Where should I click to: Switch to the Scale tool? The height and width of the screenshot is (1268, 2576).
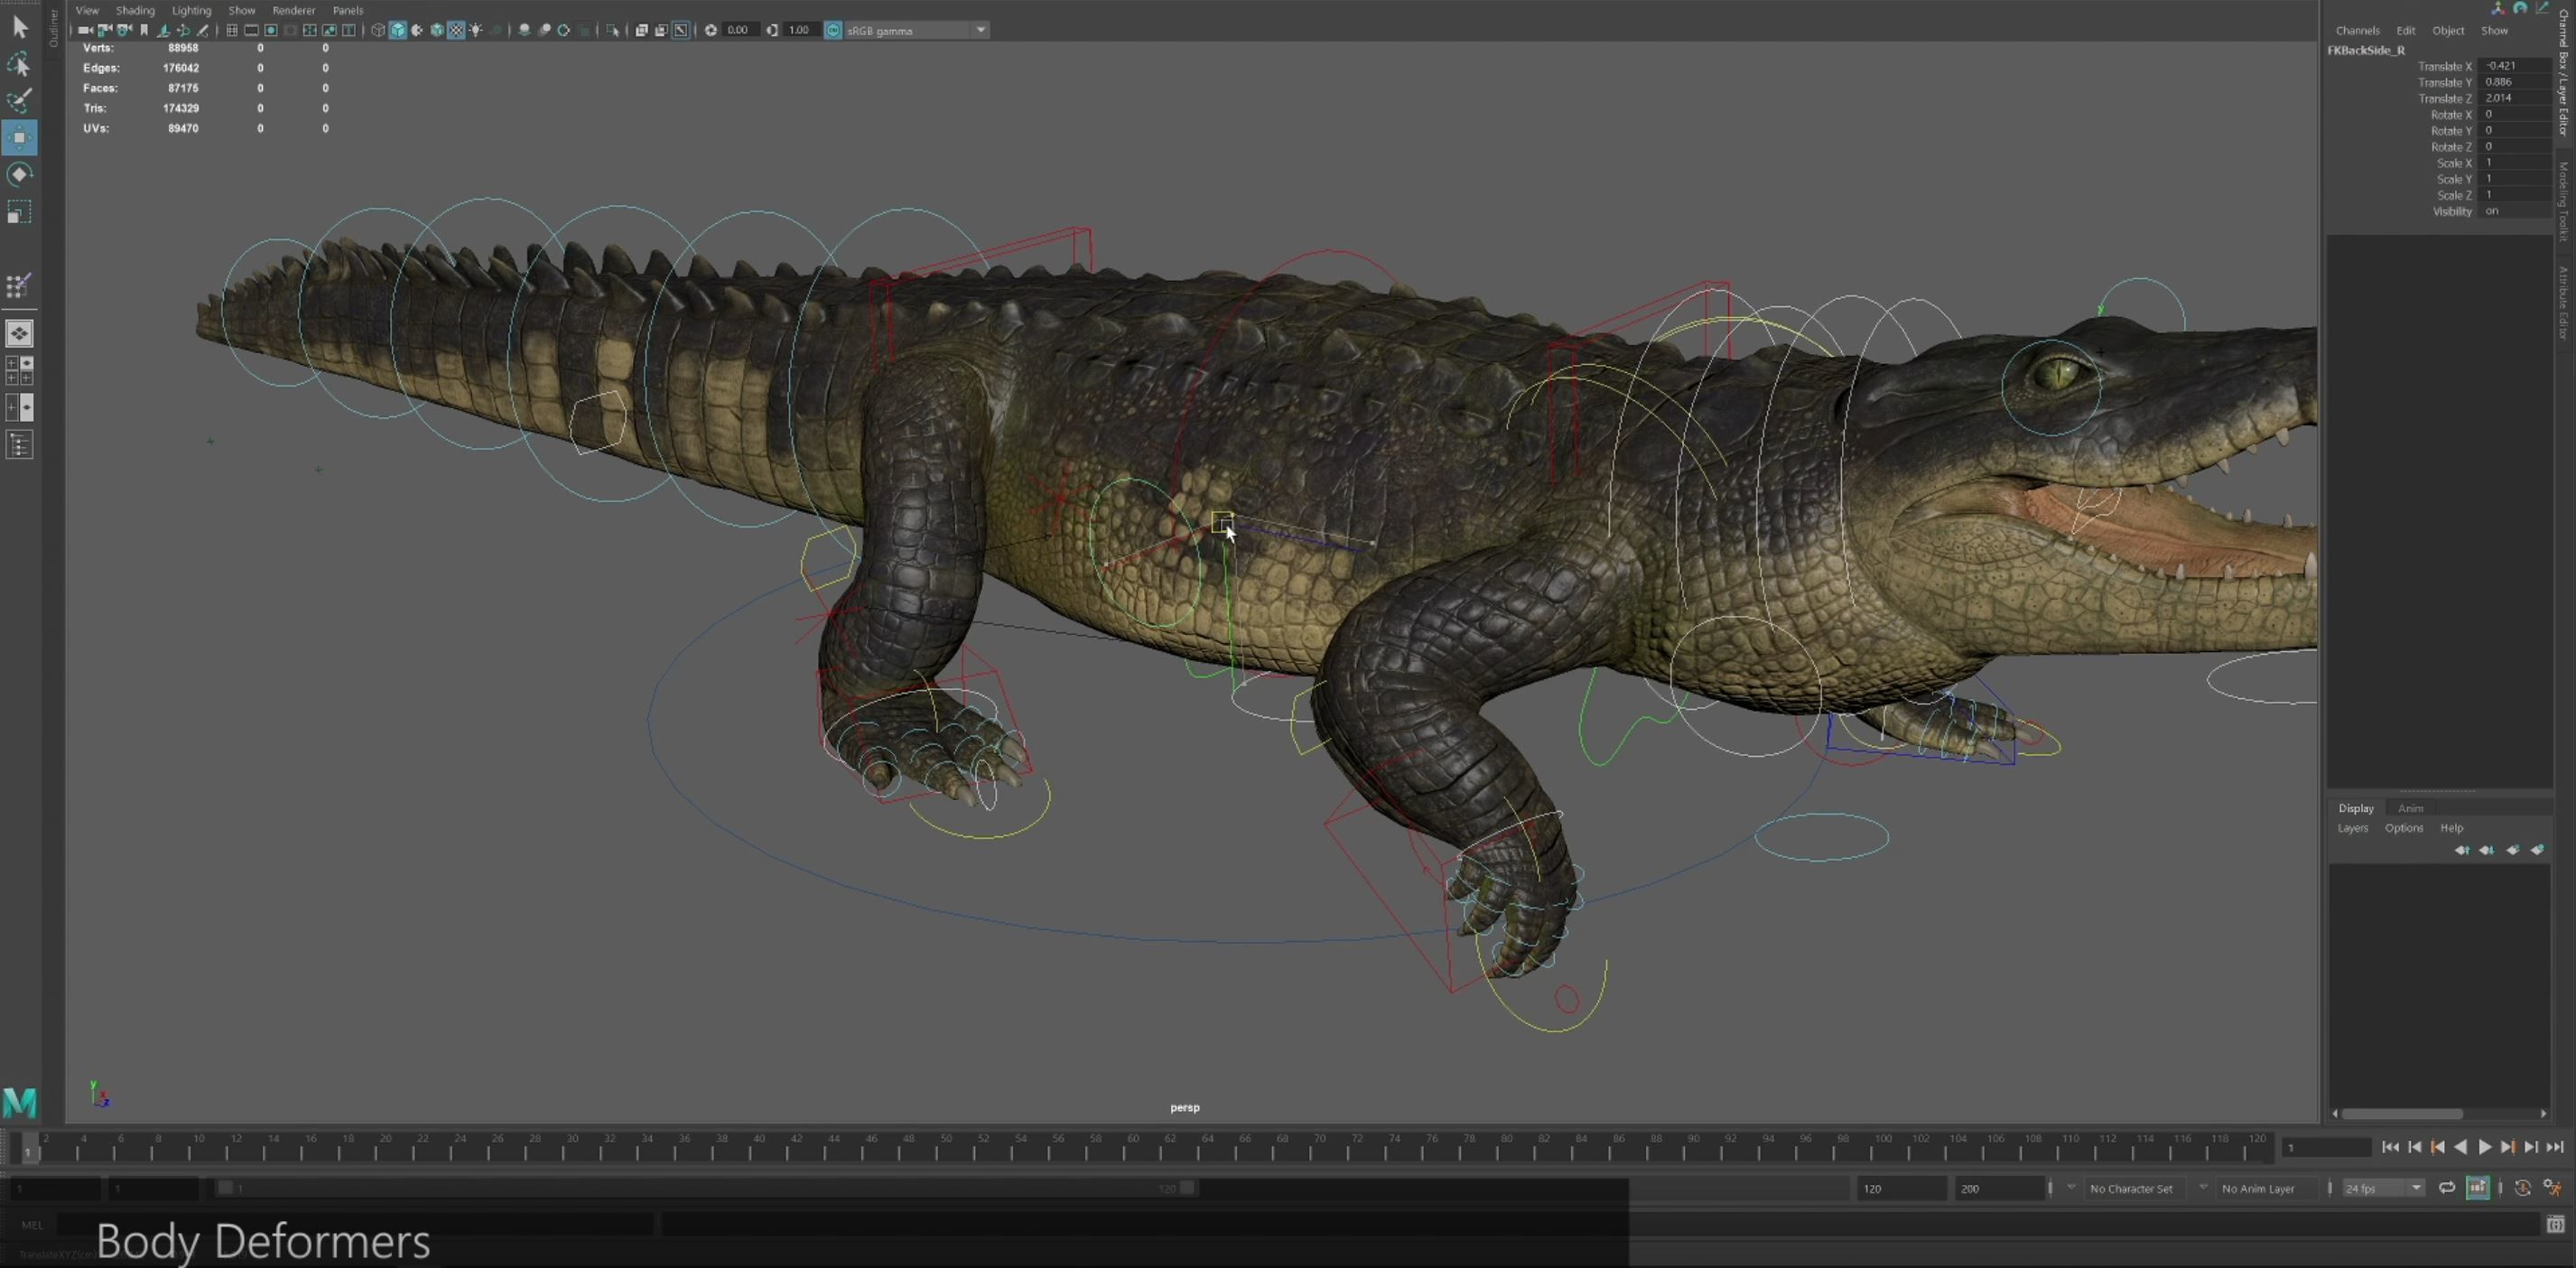pos(19,212)
